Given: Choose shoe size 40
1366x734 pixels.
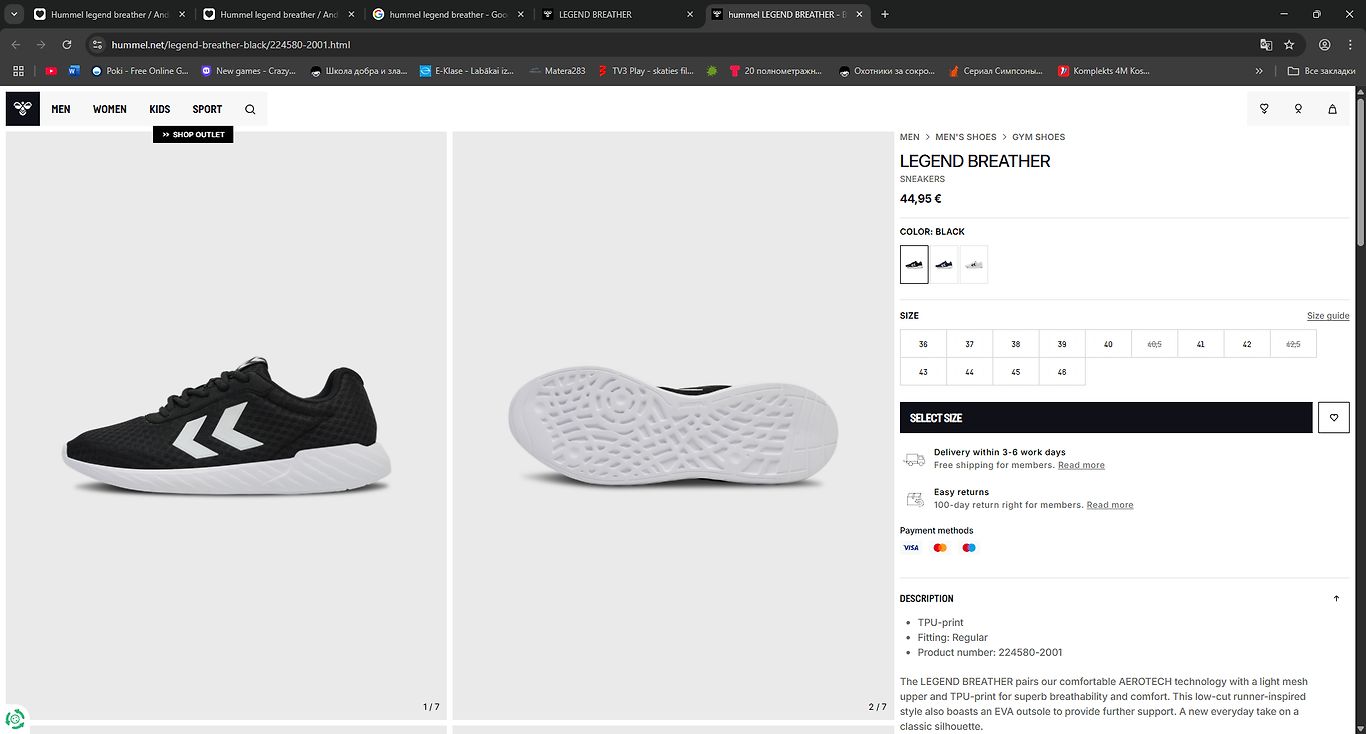Looking at the screenshot, I should point(1108,344).
